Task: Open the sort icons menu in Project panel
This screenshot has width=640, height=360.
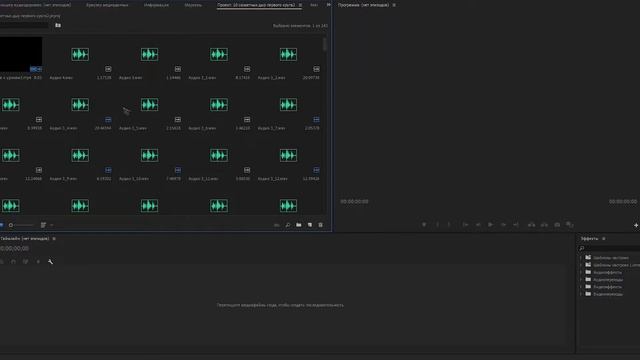Action: [x=44, y=225]
